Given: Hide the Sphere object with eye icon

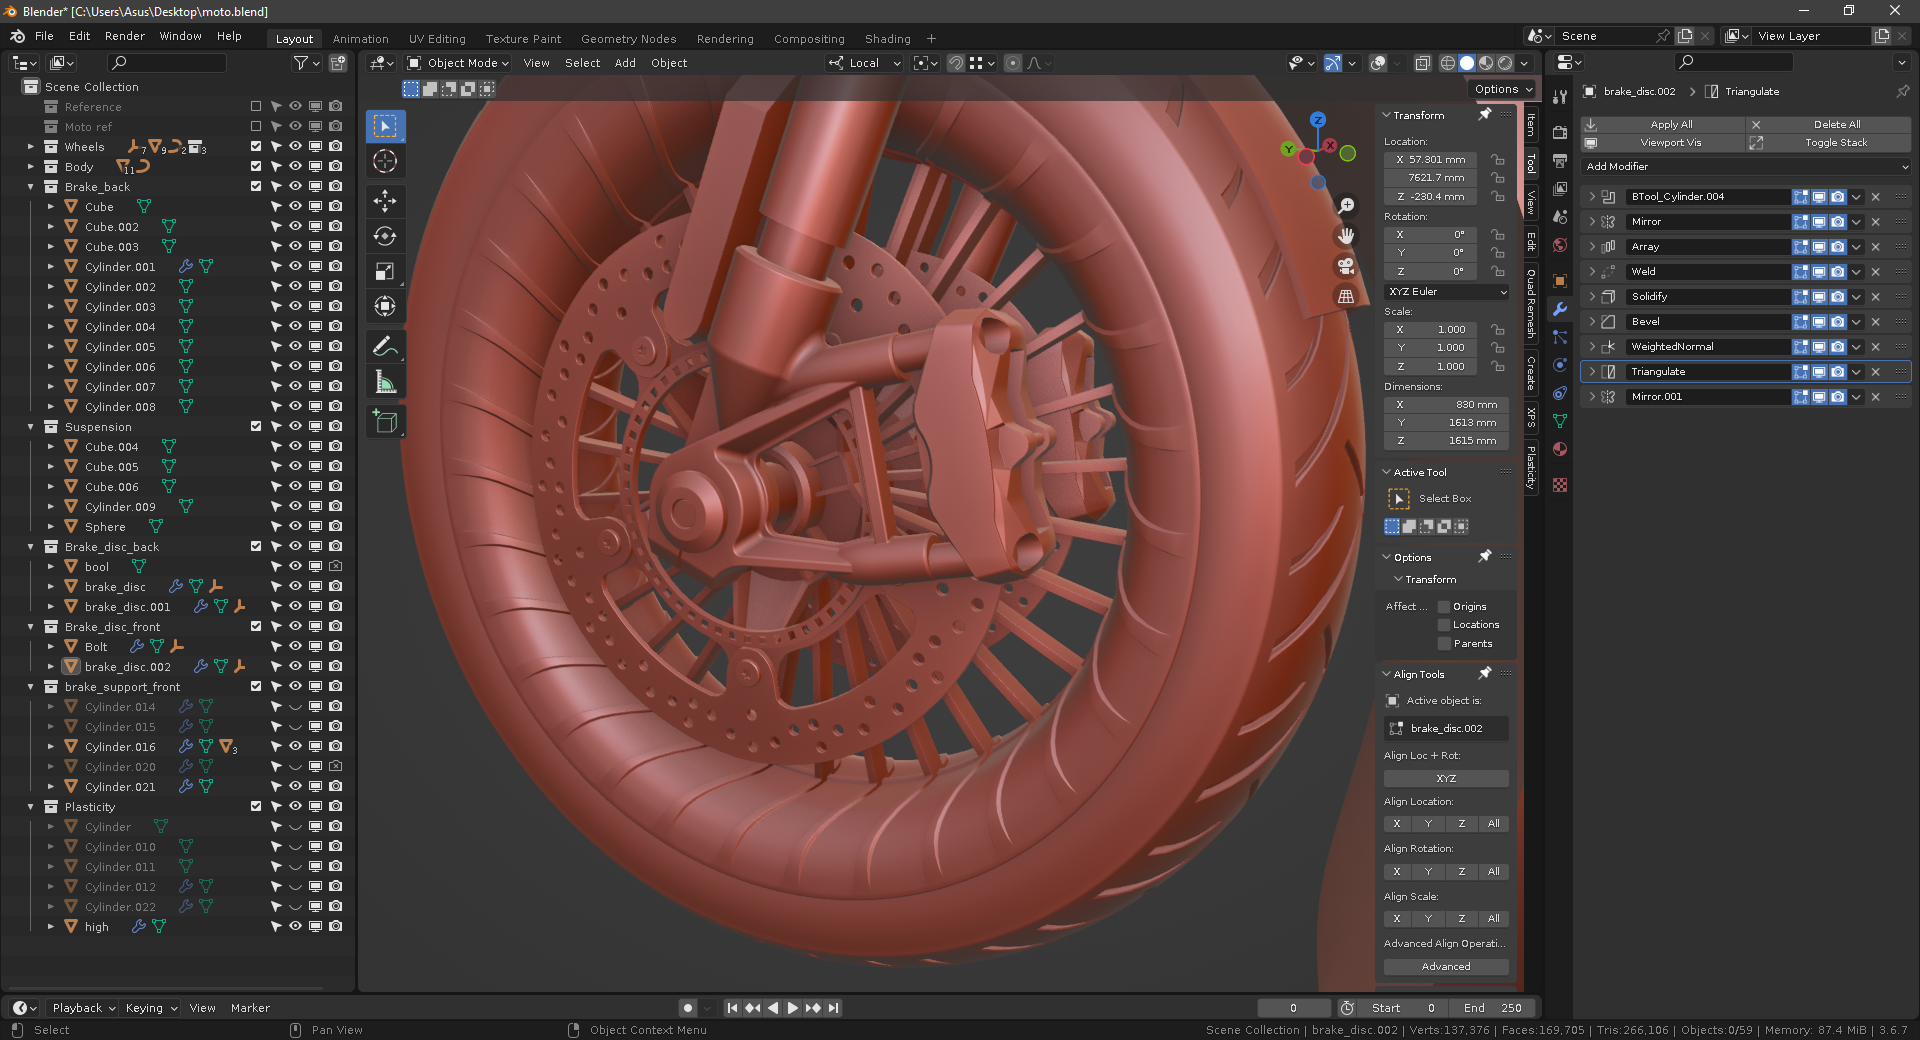Looking at the screenshot, I should (295, 526).
